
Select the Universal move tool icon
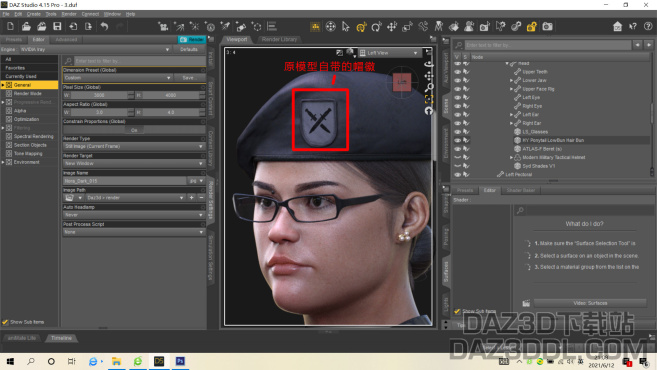click(361, 27)
